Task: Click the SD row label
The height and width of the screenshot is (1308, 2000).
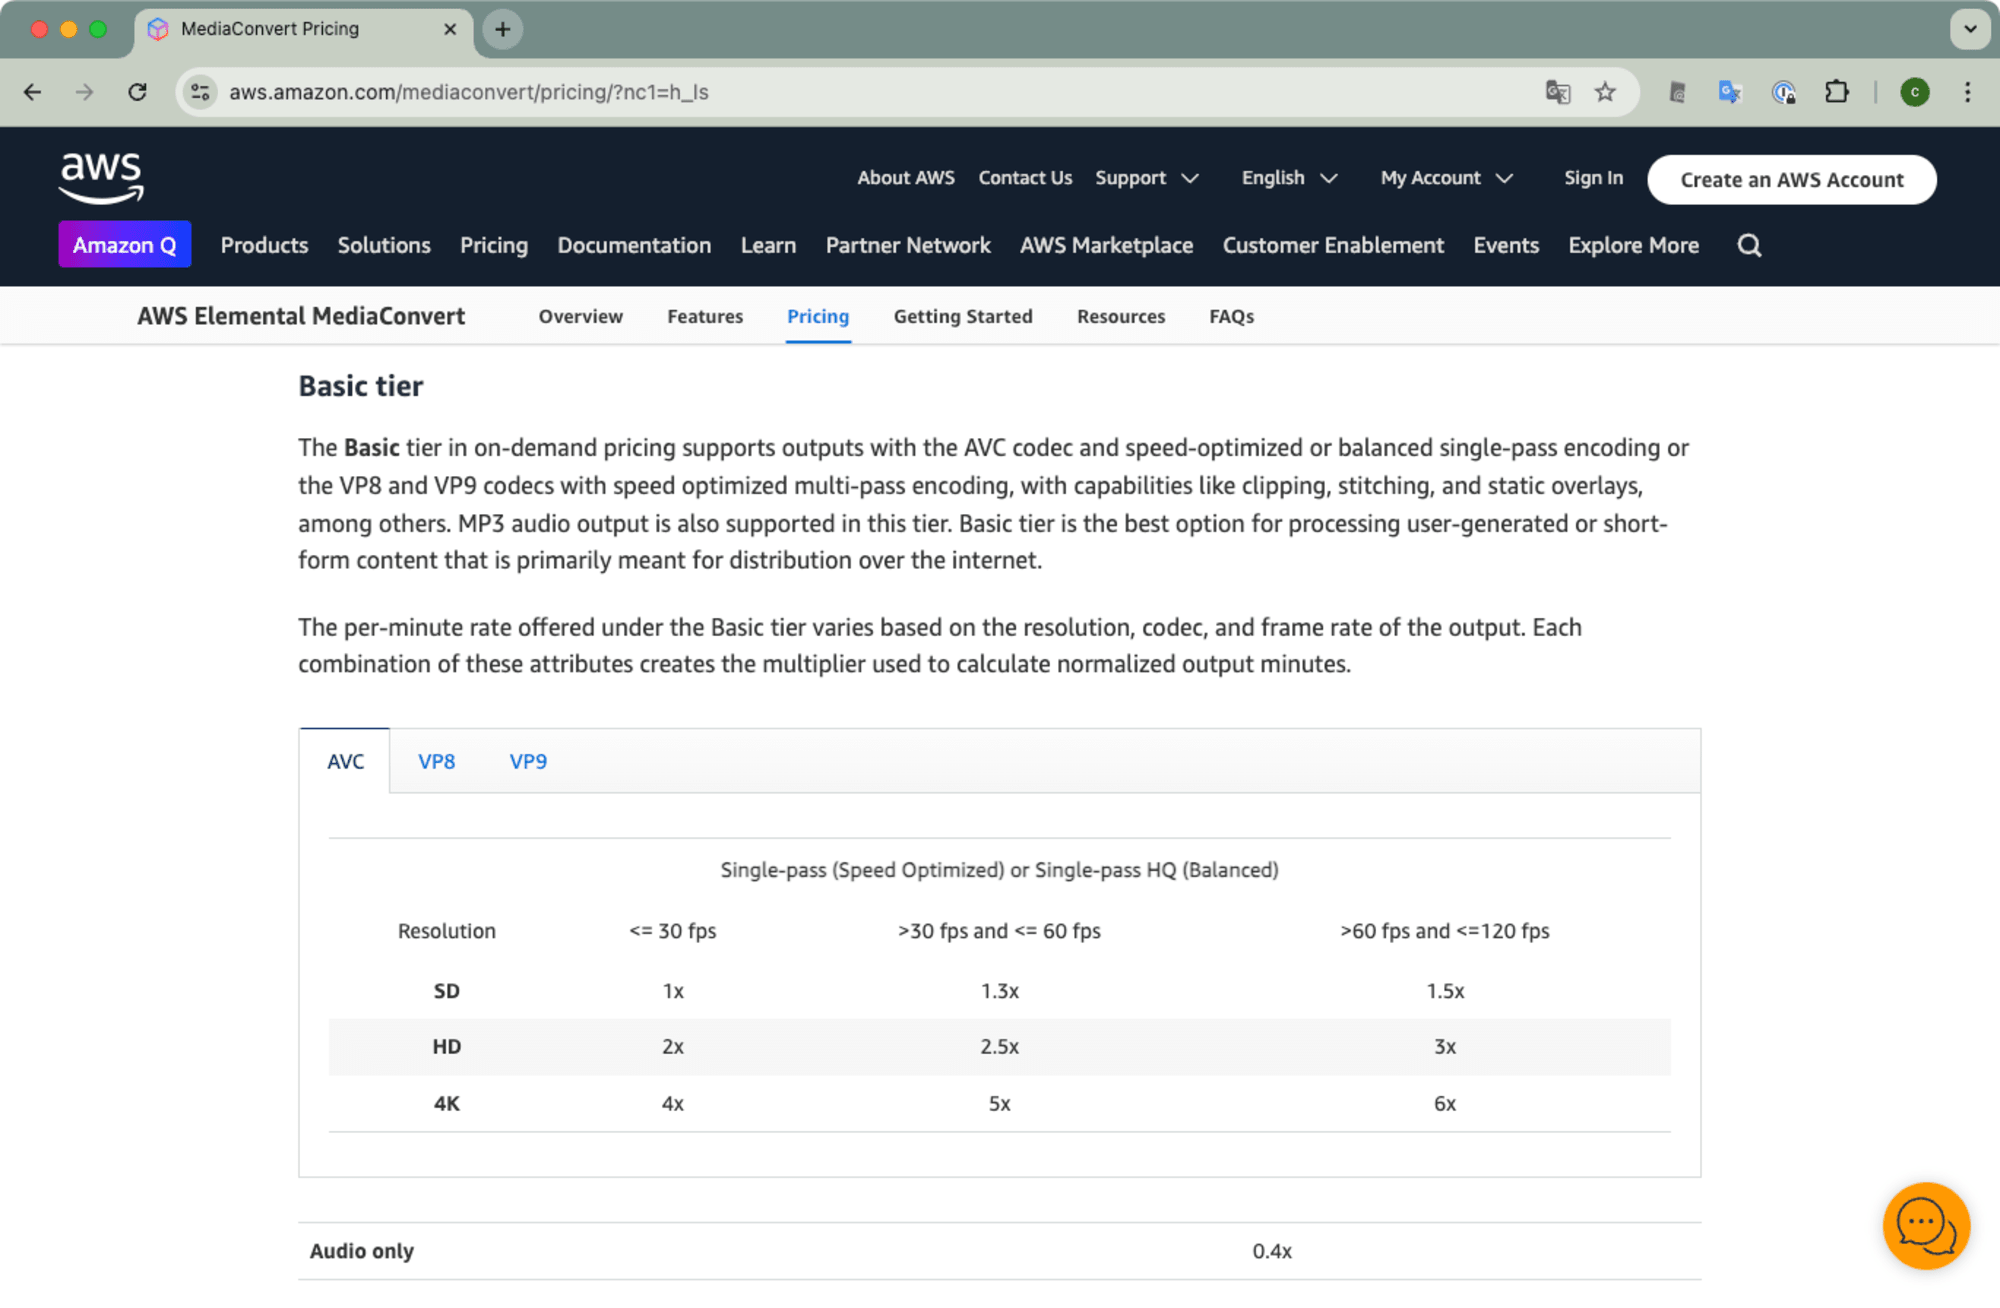Action: pos(446,991)
